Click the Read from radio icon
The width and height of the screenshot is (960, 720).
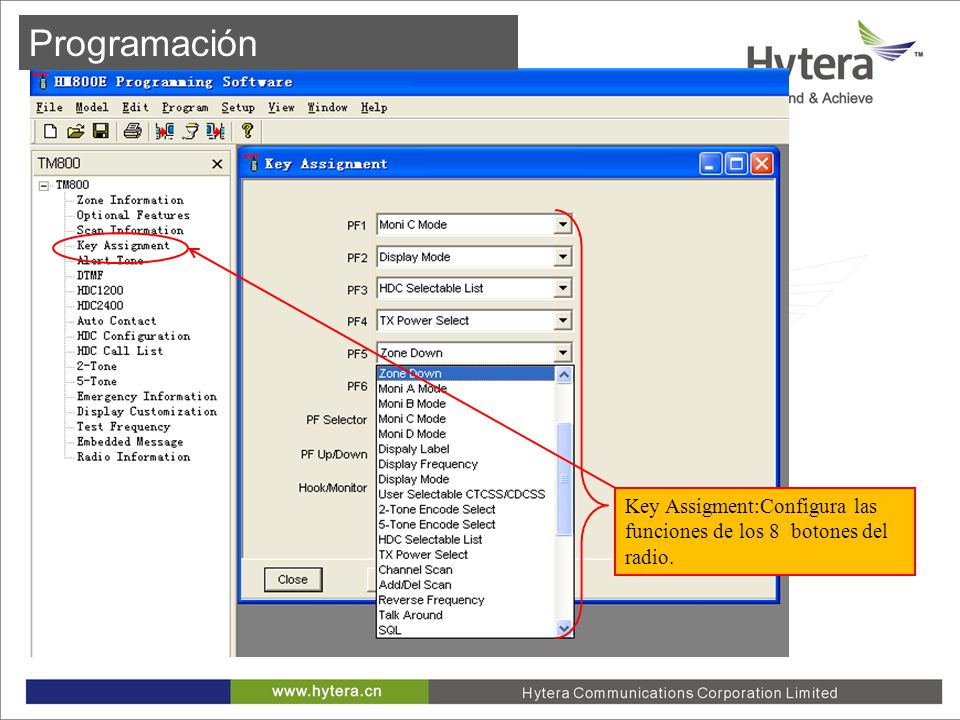[x=164, y=130]
